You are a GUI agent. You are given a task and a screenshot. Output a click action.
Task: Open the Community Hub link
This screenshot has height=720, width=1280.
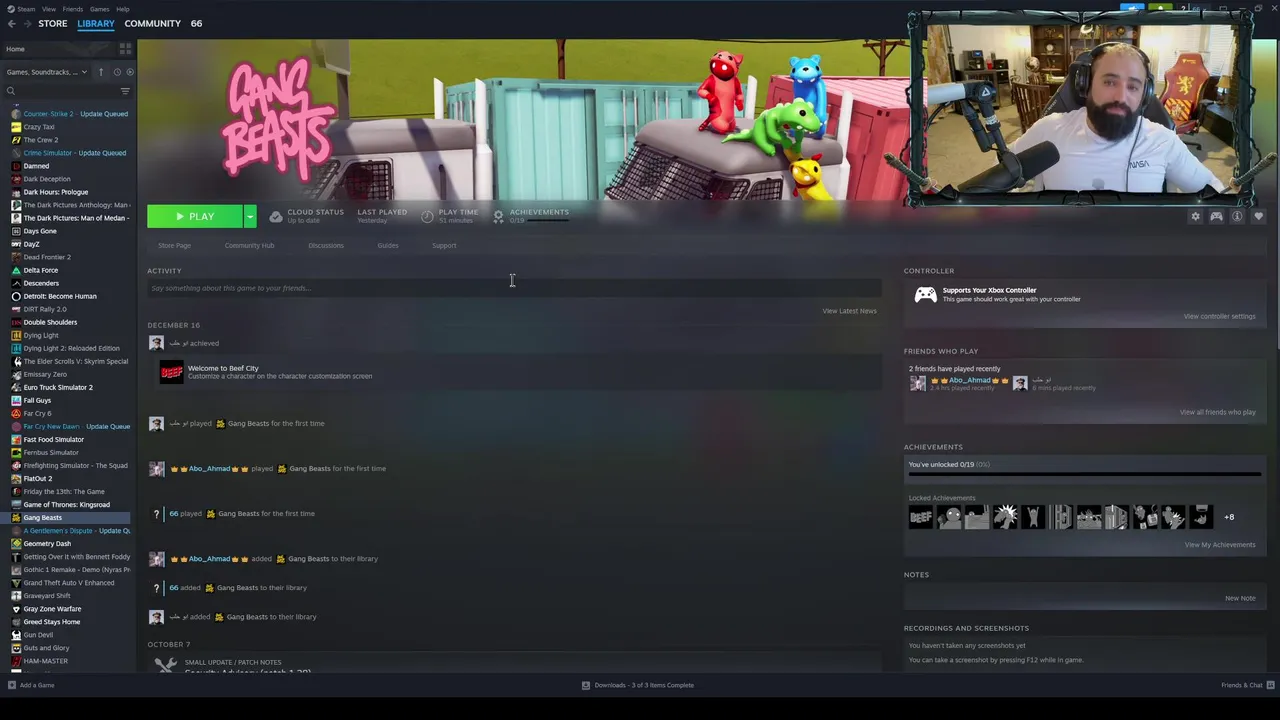coord(249,245)
